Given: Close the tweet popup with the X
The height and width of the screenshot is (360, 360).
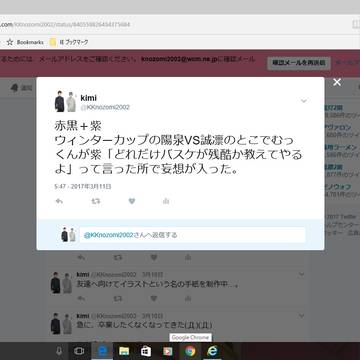Looking at the screenshot, I should click(337, 82).
